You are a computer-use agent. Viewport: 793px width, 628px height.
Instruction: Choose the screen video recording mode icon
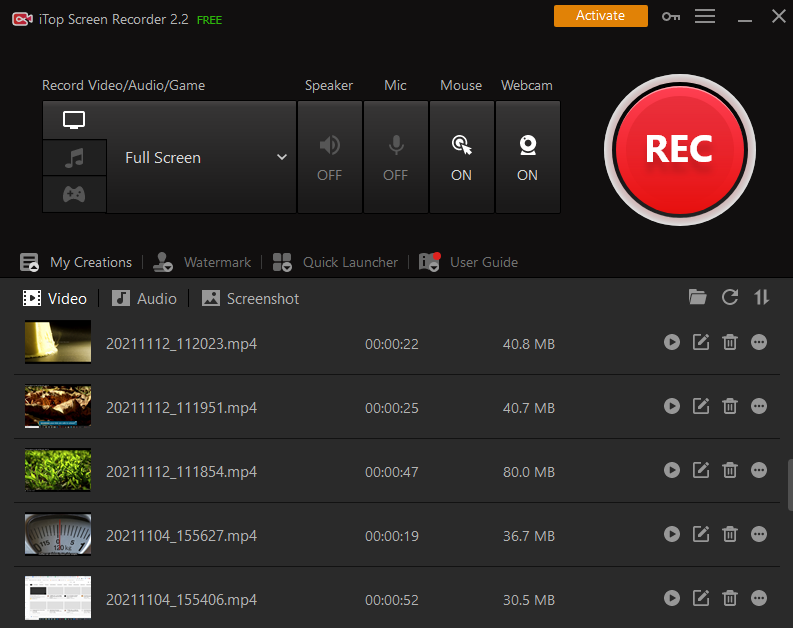click(x=74, y=120)
